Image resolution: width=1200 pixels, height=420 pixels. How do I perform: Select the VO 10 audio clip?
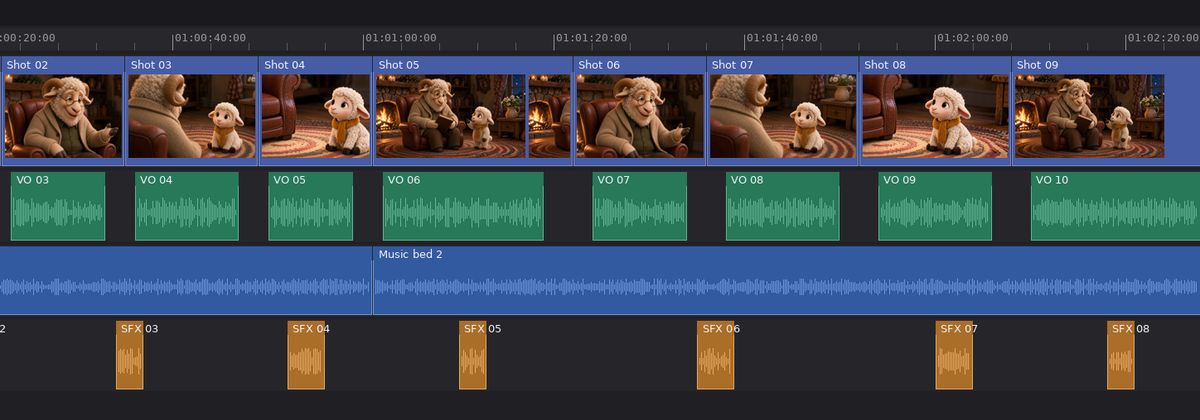coord(1115,206)
